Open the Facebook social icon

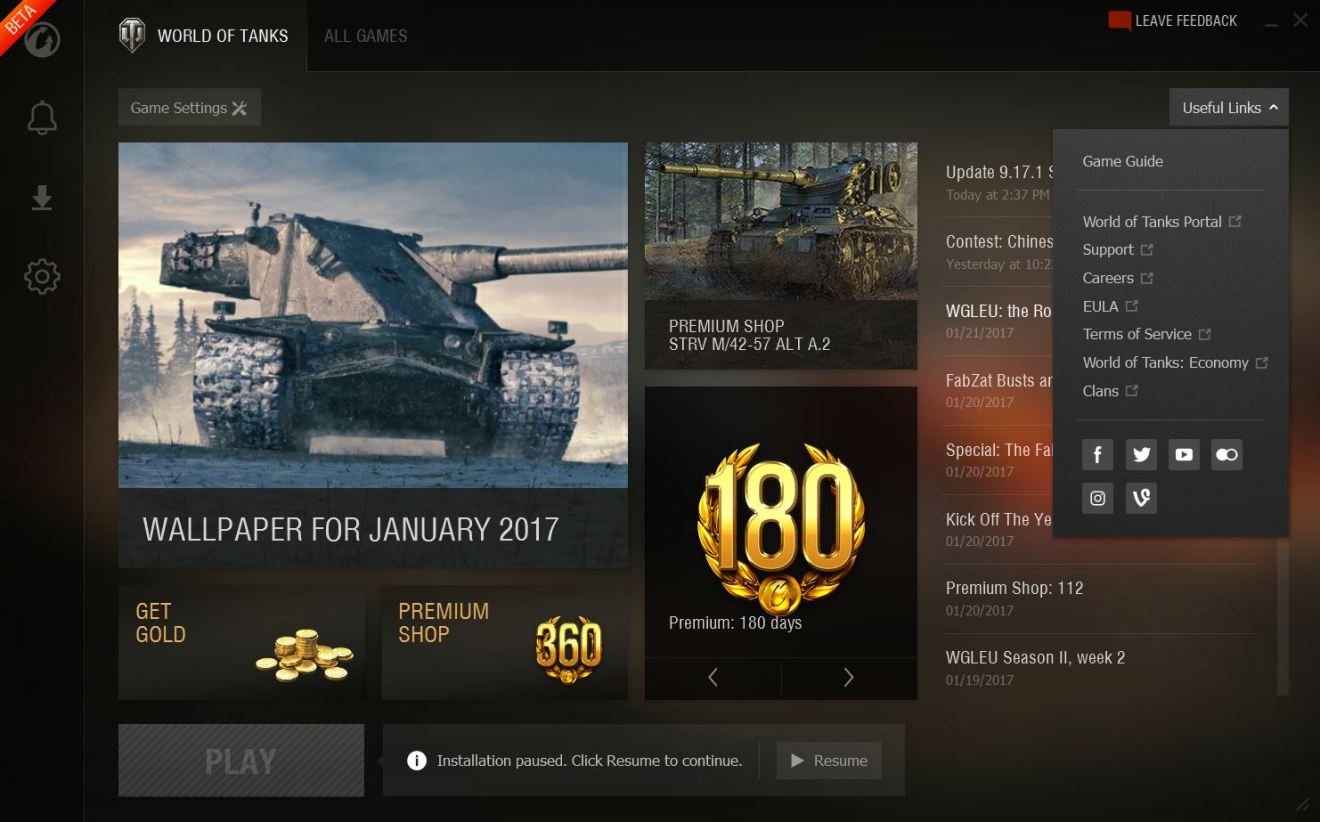click(x=1098, y=455)
